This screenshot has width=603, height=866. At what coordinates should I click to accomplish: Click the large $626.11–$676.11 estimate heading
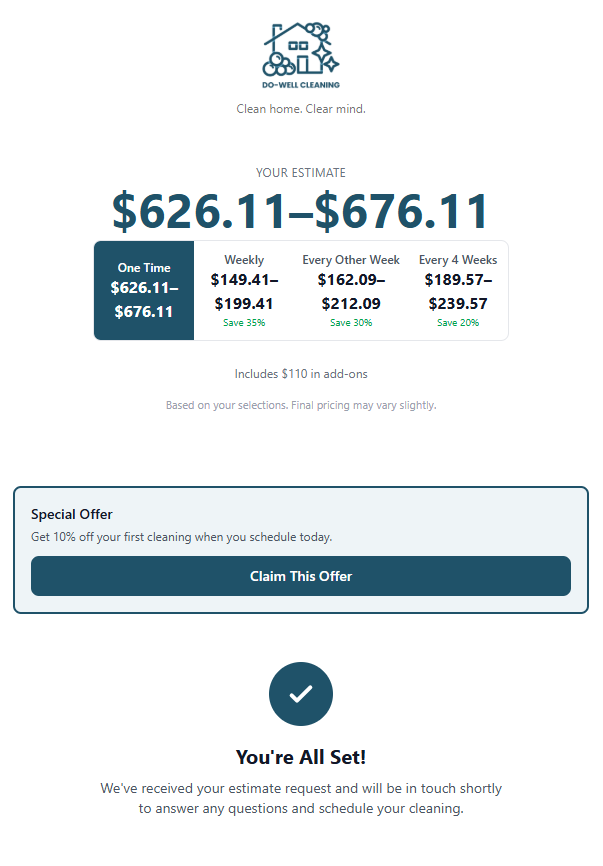tap(301, 210)
